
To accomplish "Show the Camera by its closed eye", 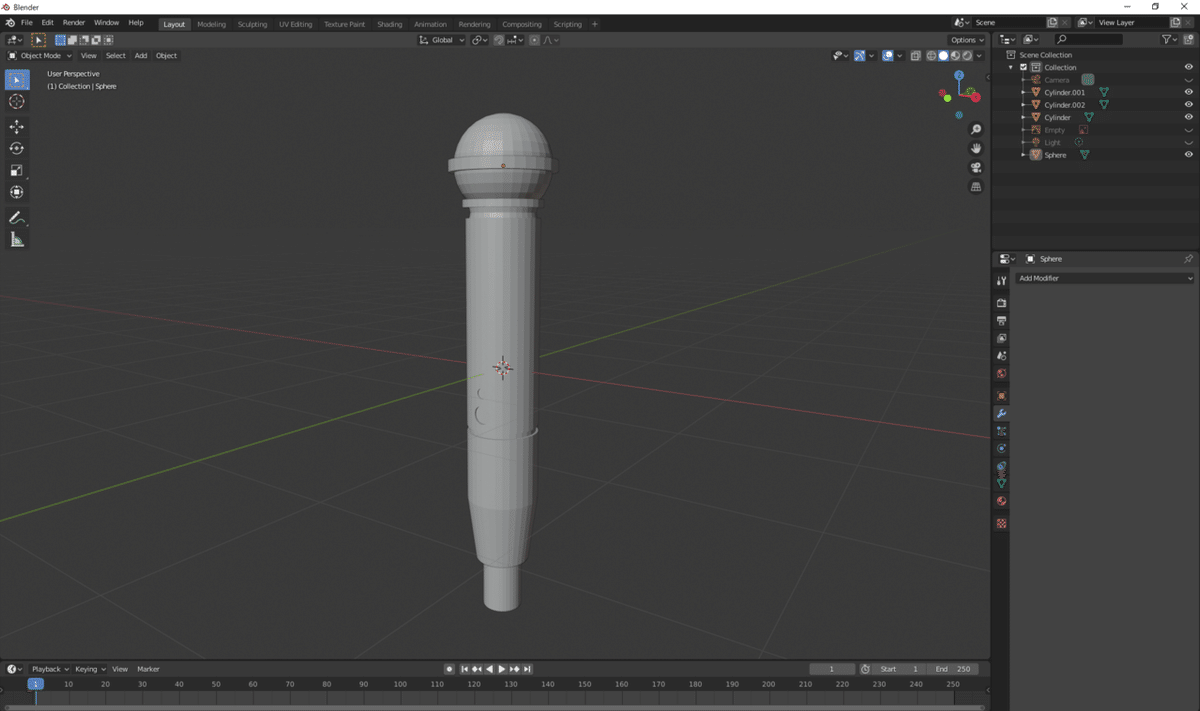I will (1189, 80).
